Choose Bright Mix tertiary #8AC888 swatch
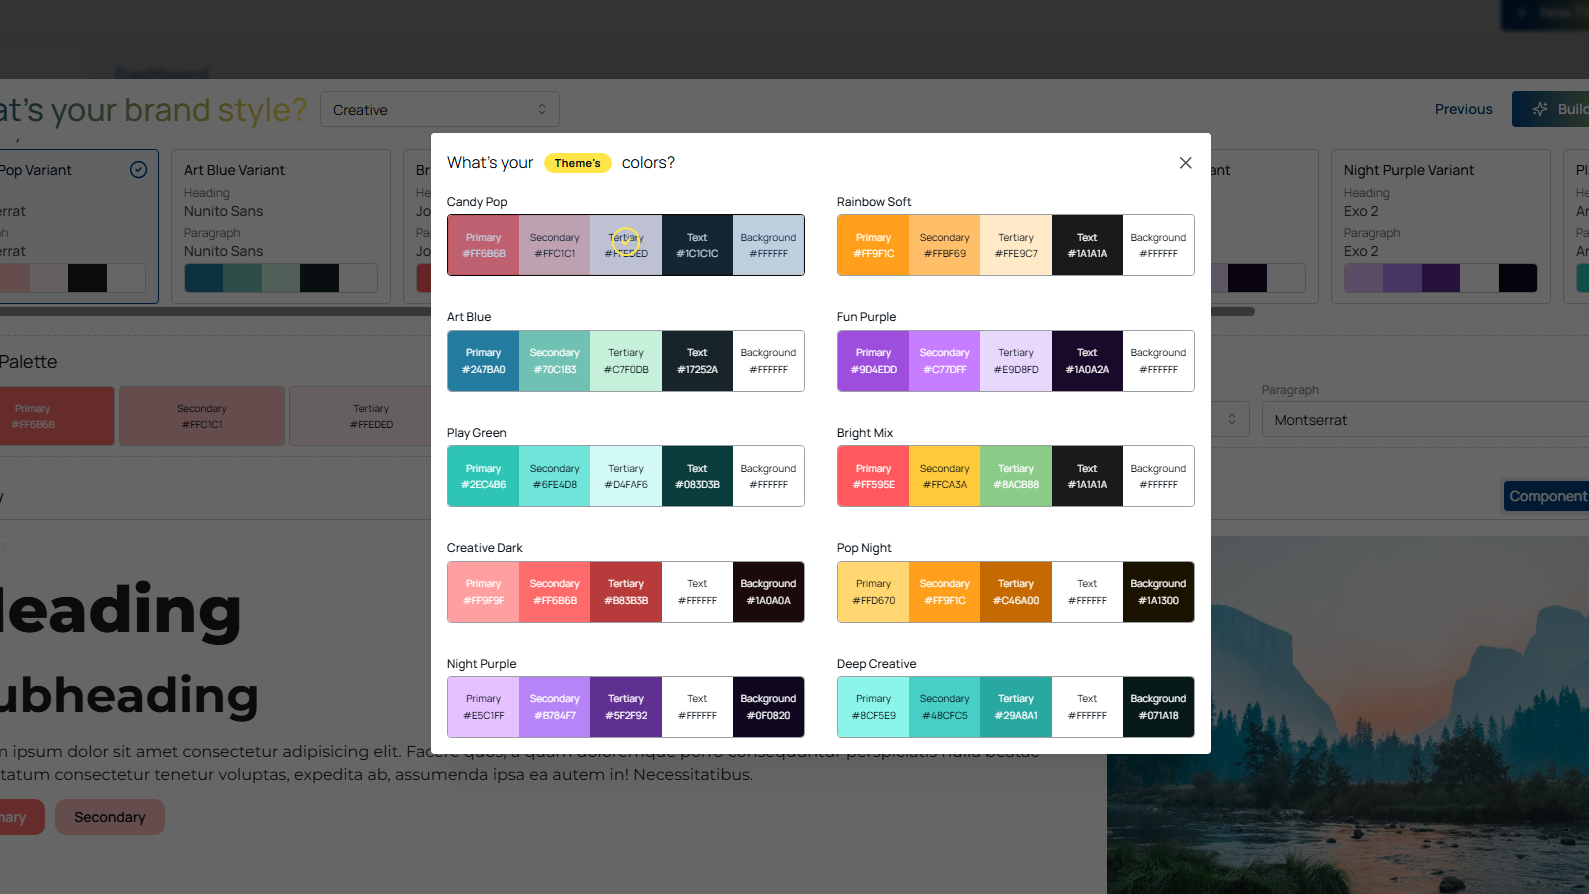Image resolution: width=1589 pixels, height=894 pixels. [1016, 476]
